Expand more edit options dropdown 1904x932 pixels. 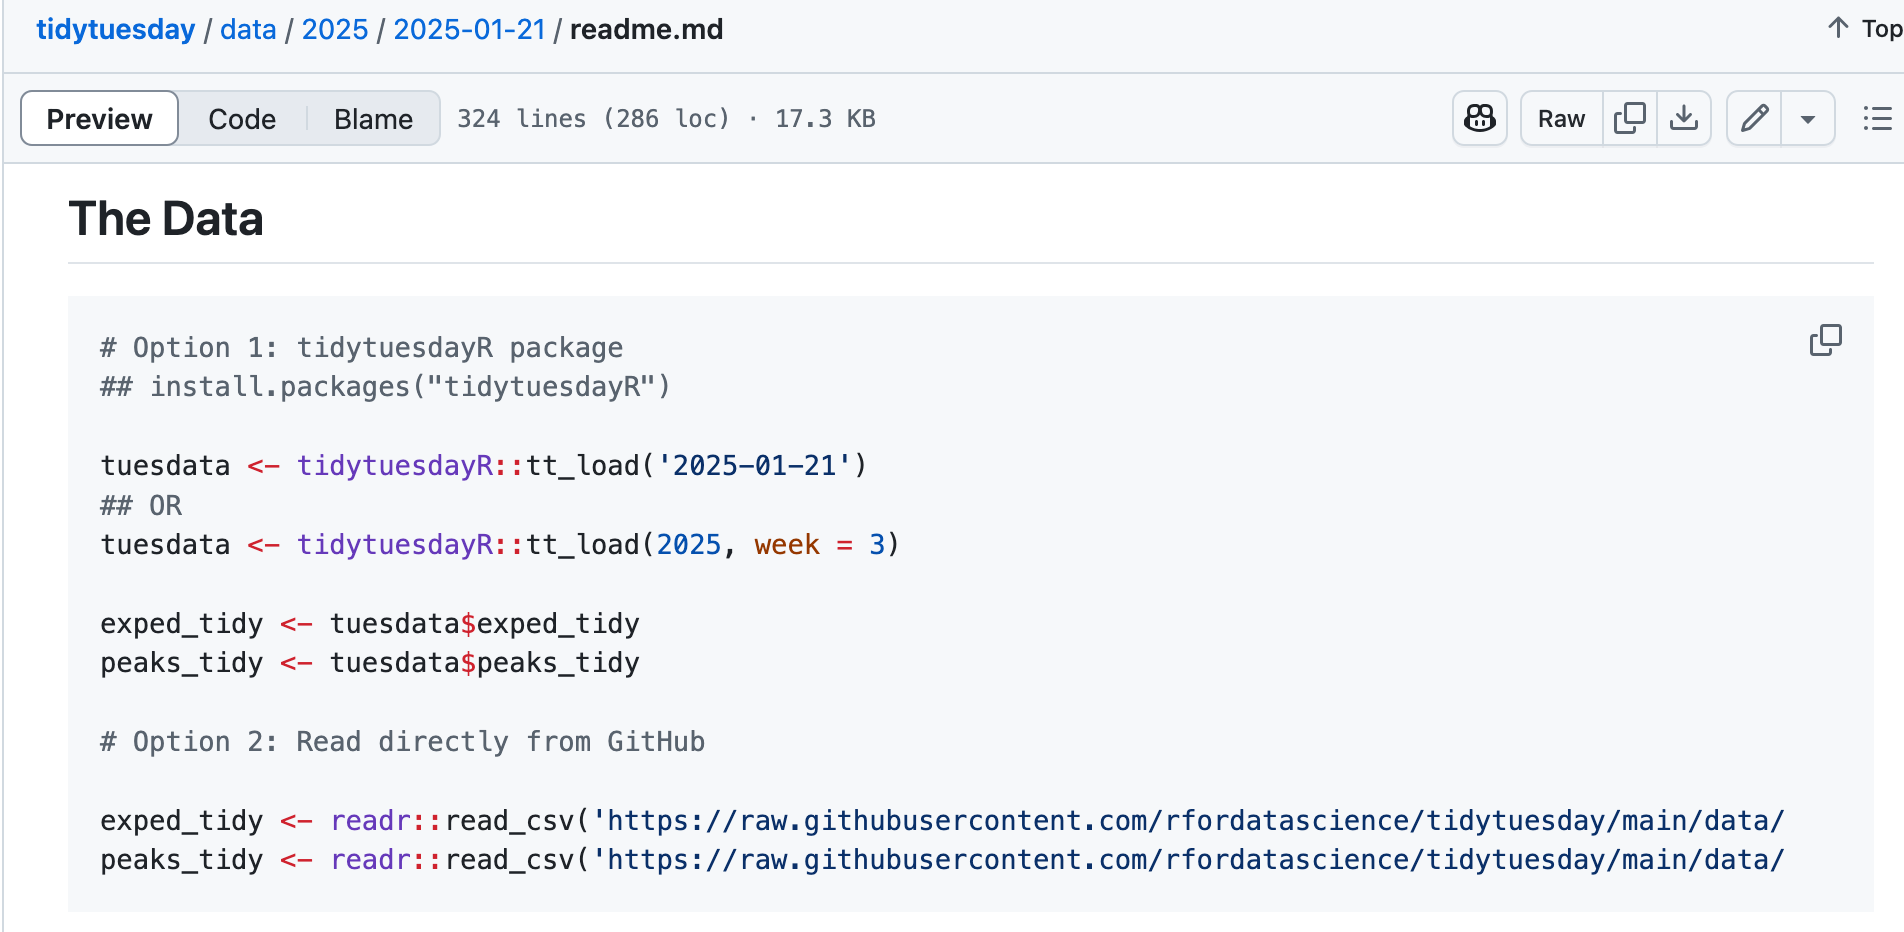(1807, 119)
